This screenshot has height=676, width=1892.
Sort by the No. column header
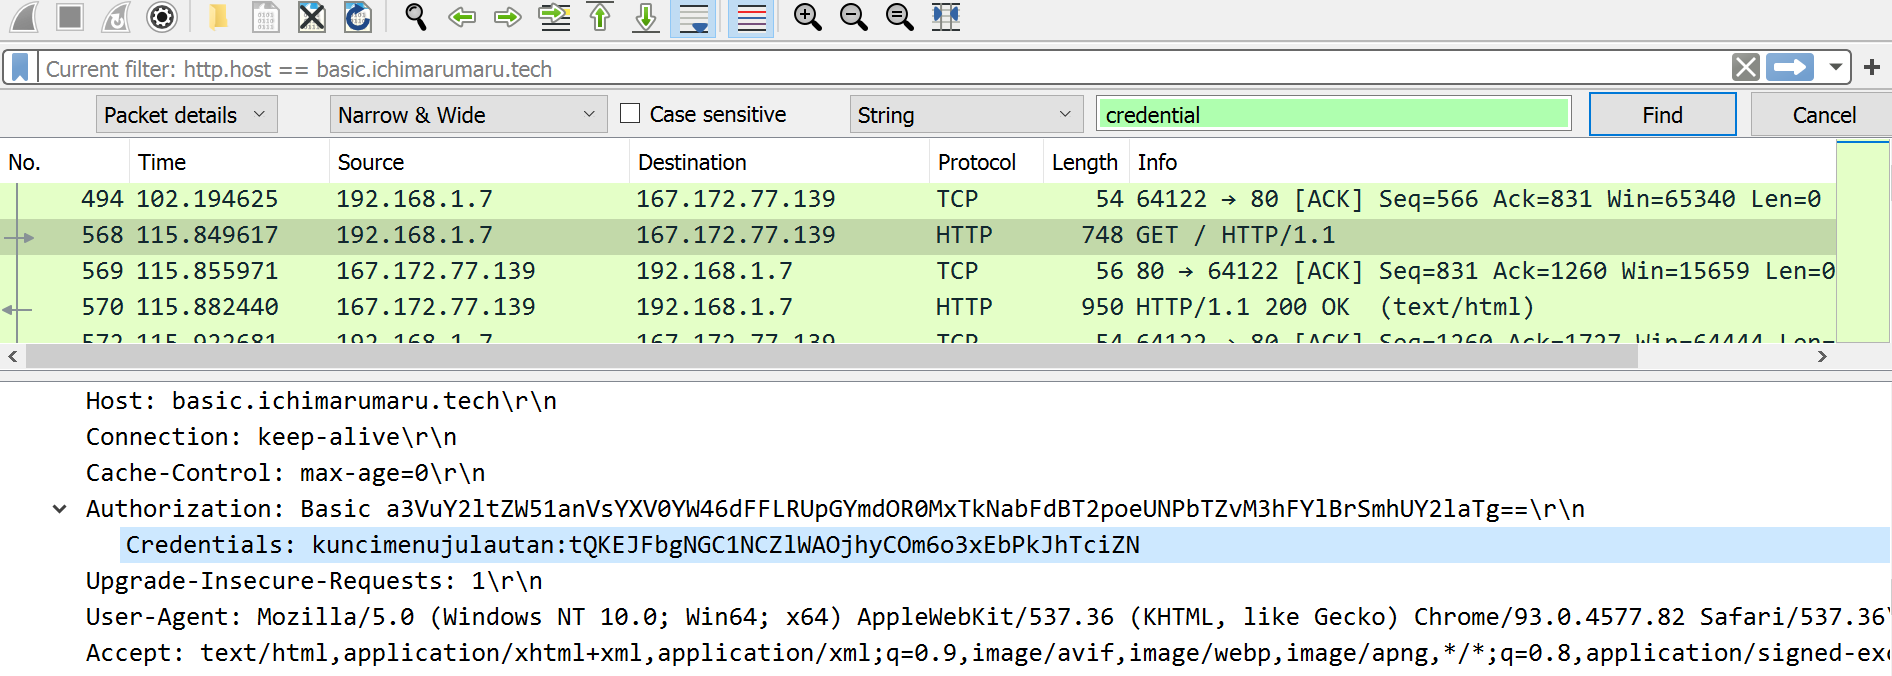65,162
